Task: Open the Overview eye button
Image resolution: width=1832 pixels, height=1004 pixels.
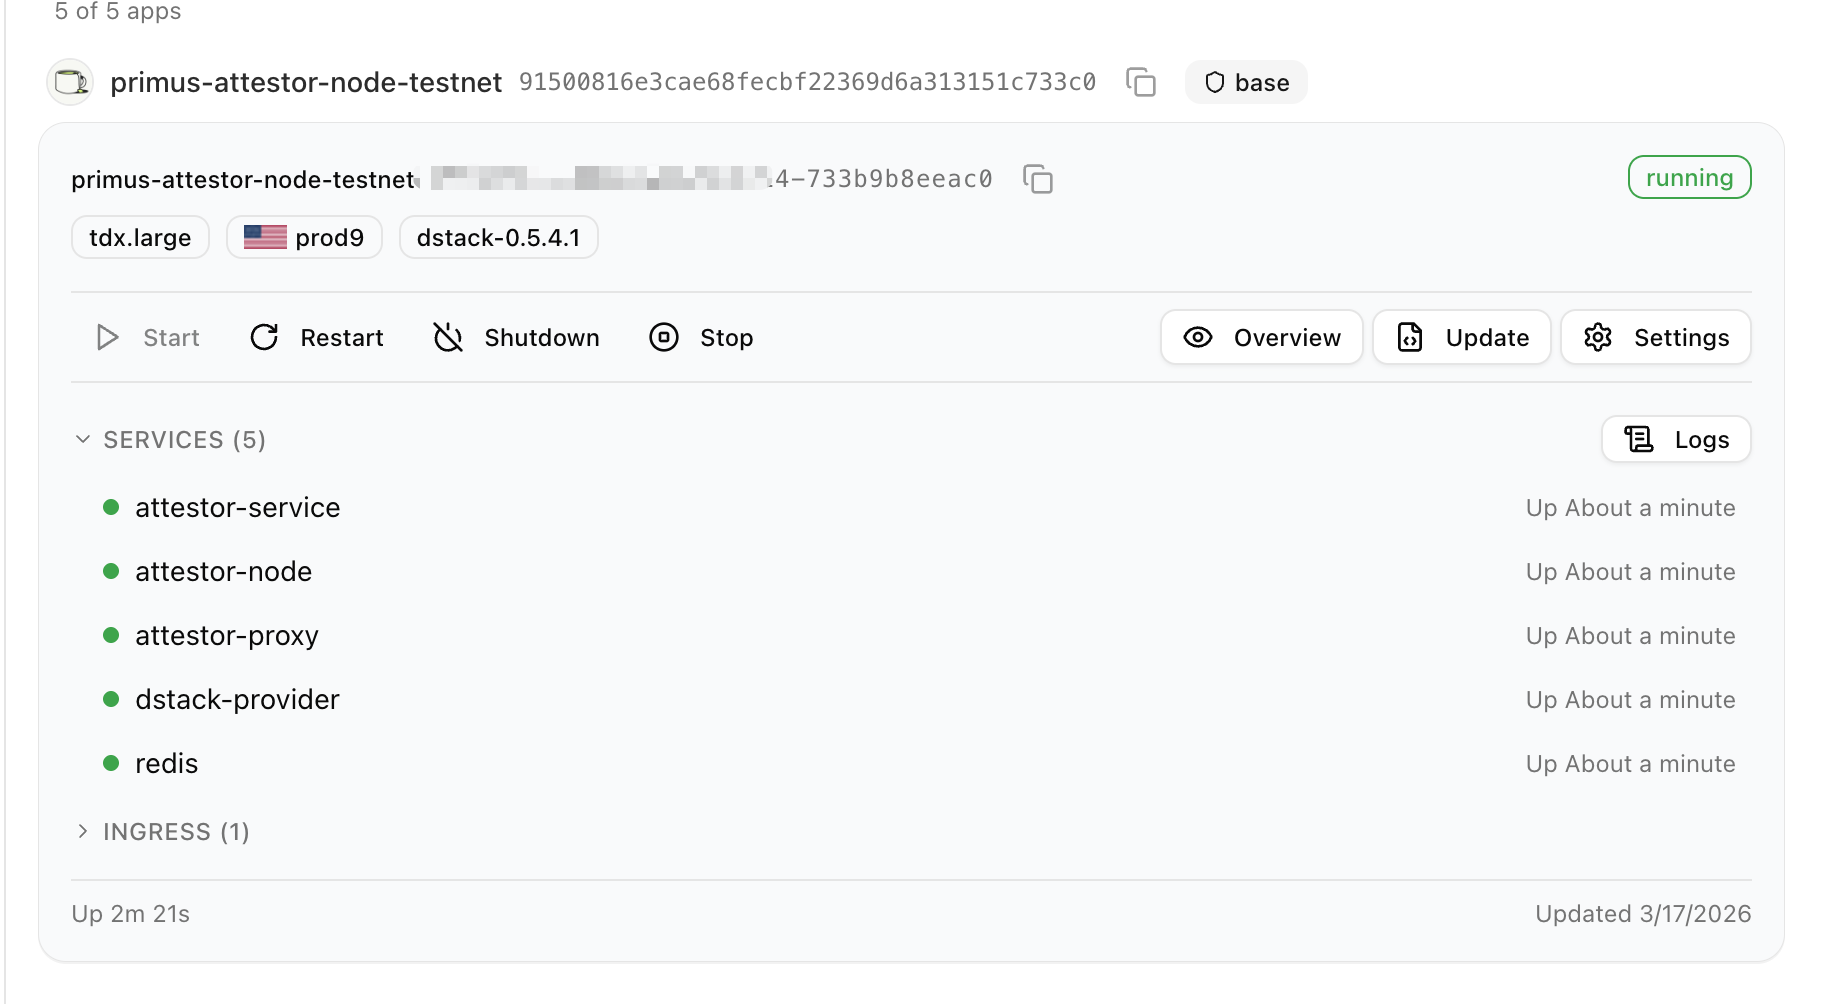Action: click(x=1262, y=337)
